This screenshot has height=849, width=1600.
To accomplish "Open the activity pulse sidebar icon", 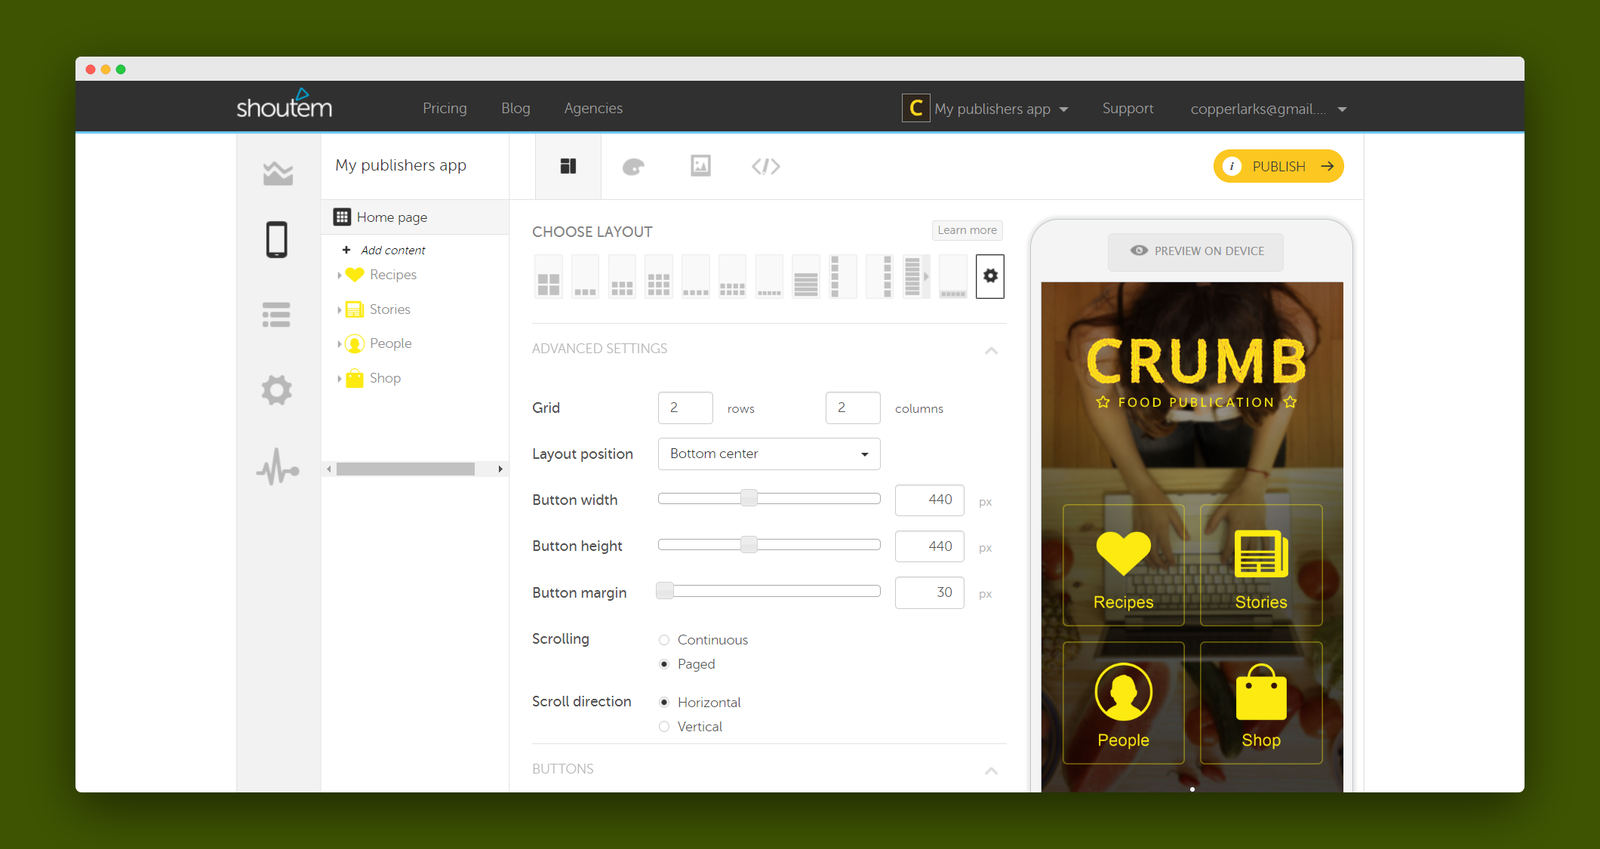I will click(277, 467).
